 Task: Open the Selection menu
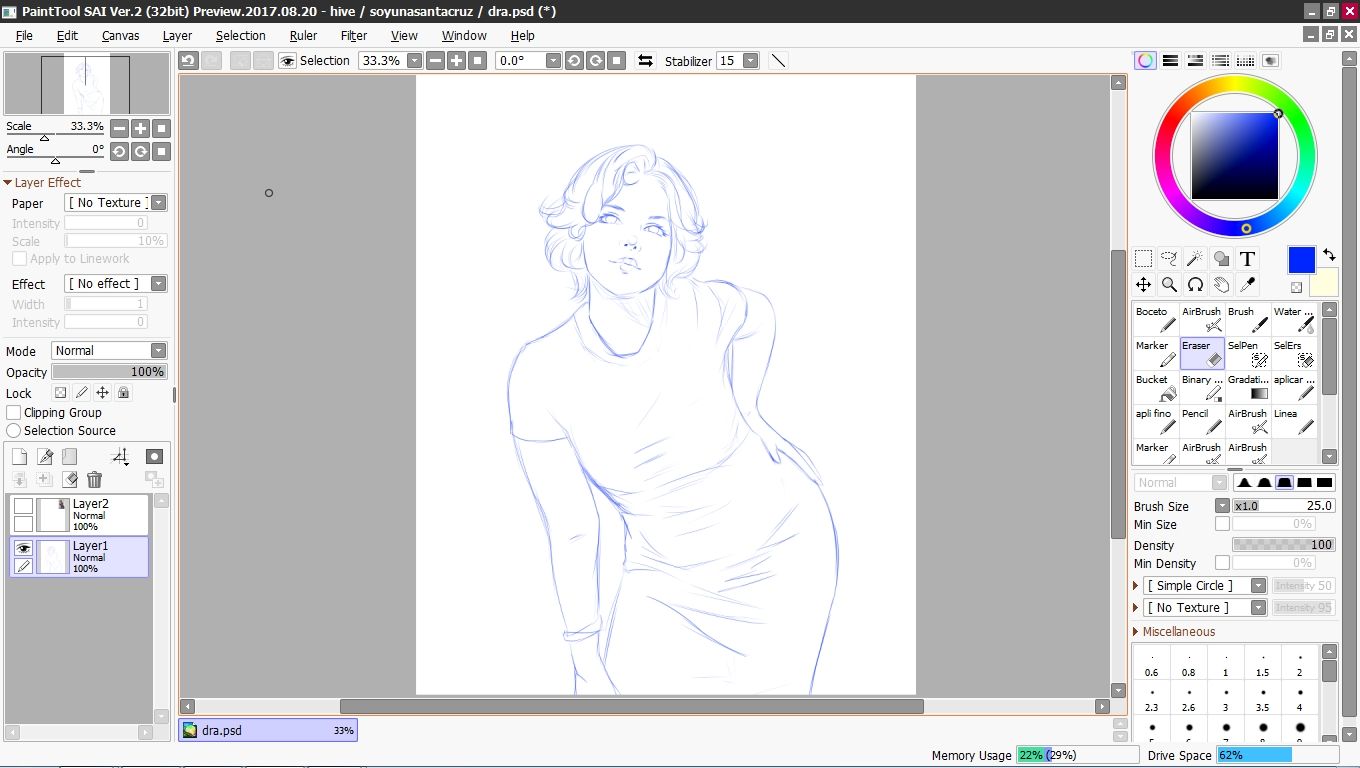[x=241, y=36]
